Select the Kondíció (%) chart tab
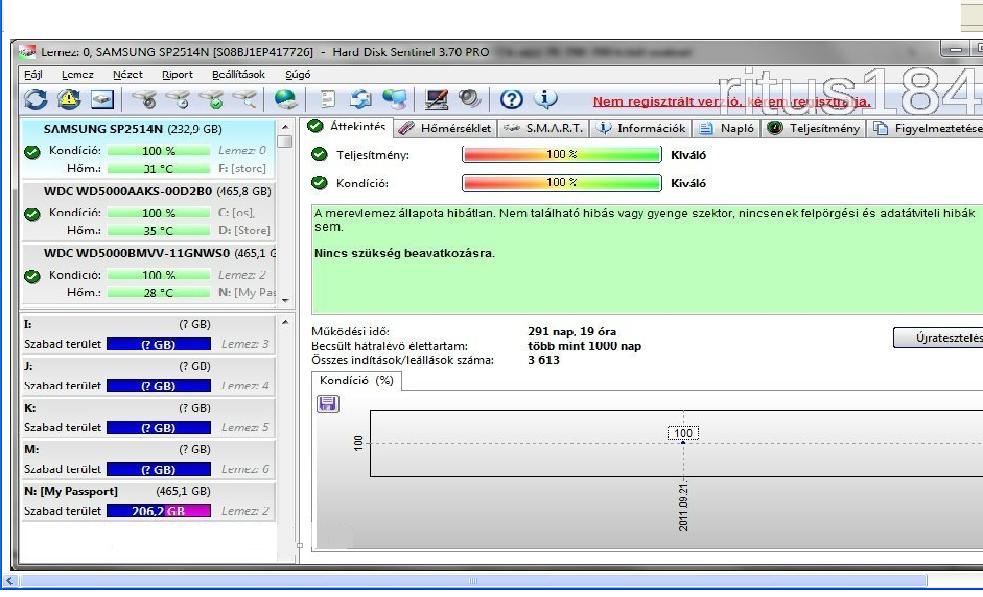This screenshot has width=983, height=597. click(x=356, y=381)
